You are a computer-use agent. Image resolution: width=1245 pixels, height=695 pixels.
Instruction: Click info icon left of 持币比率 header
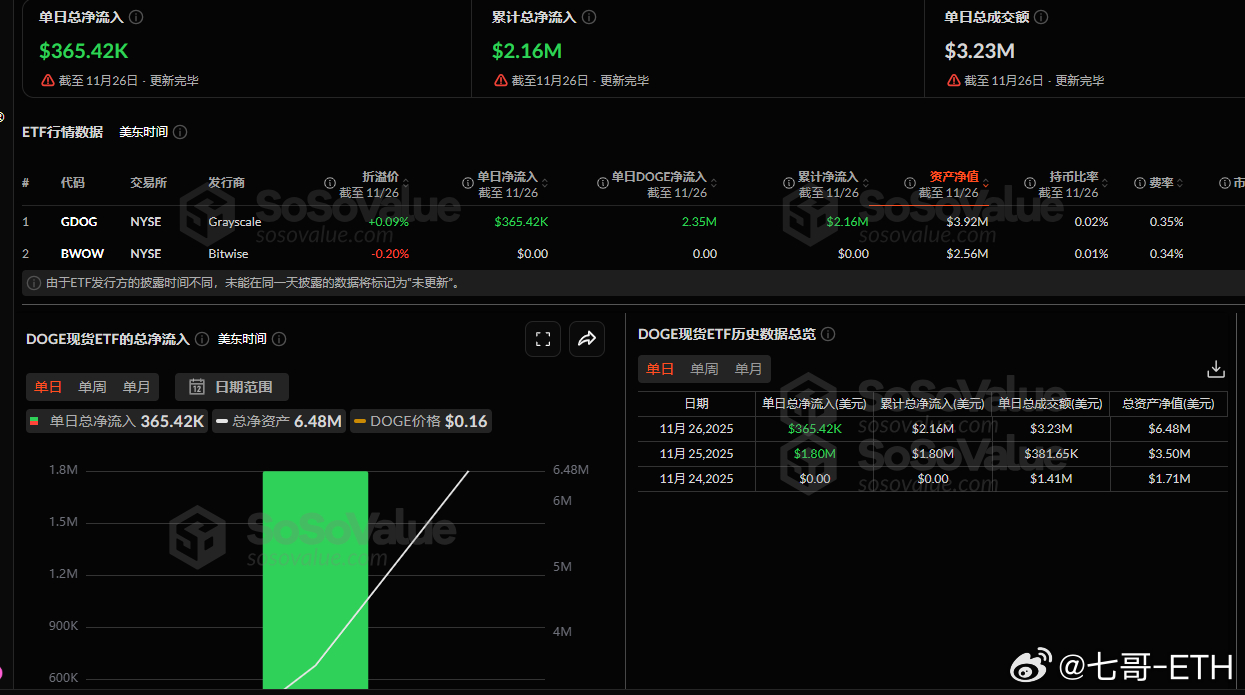[x=1030, y=183]
